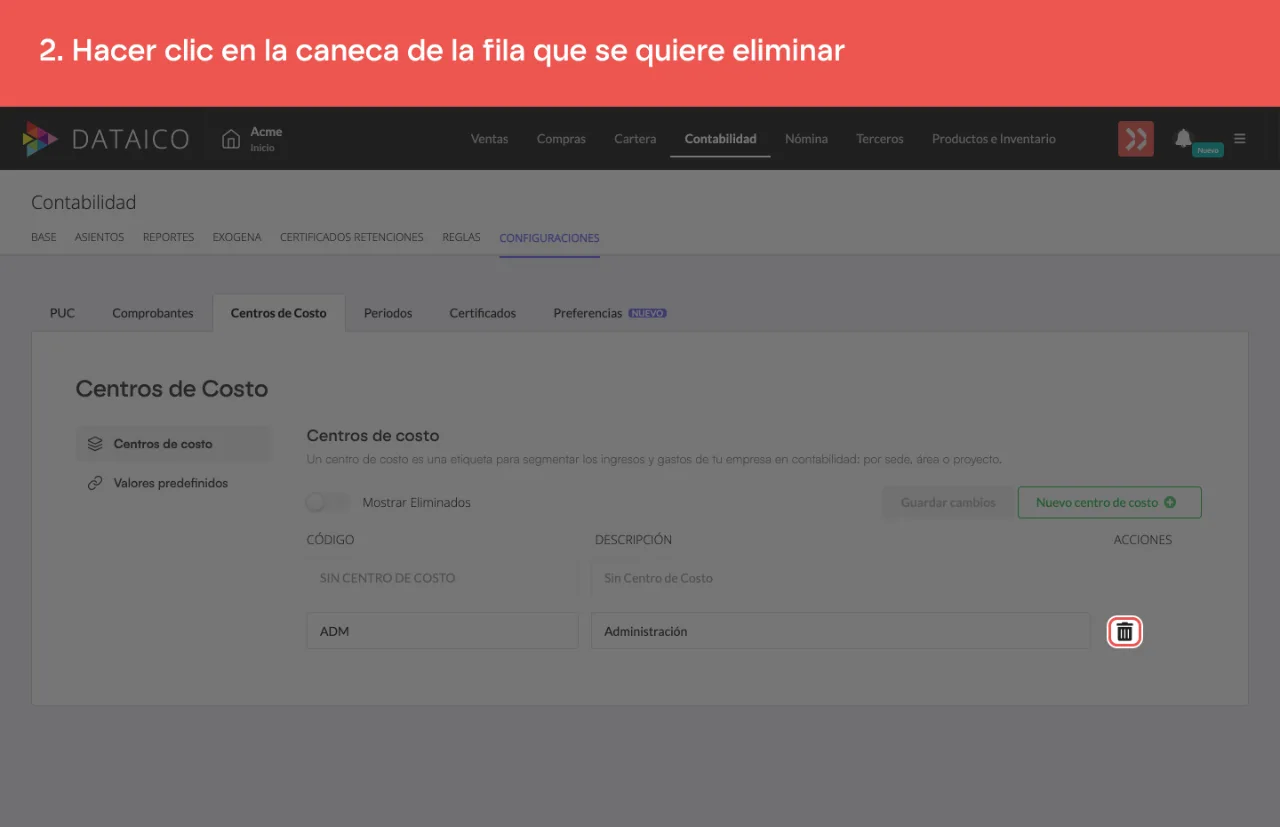Screen dimensions: 1280x827
Task: Switch to the REPORTES sub-tab
Action: pyautogui.click(x=168, y=238)
